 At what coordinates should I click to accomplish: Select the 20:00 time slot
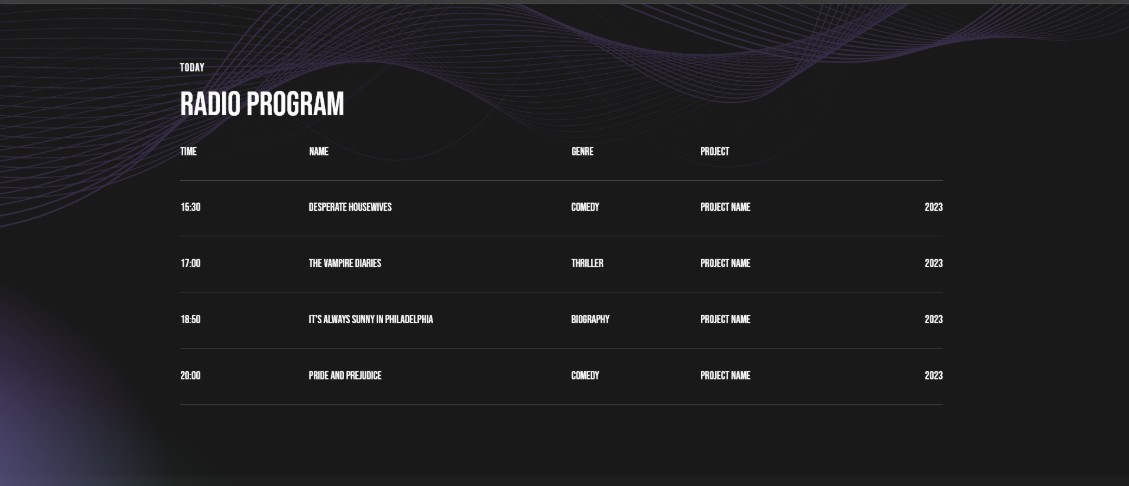coord(190,376)
